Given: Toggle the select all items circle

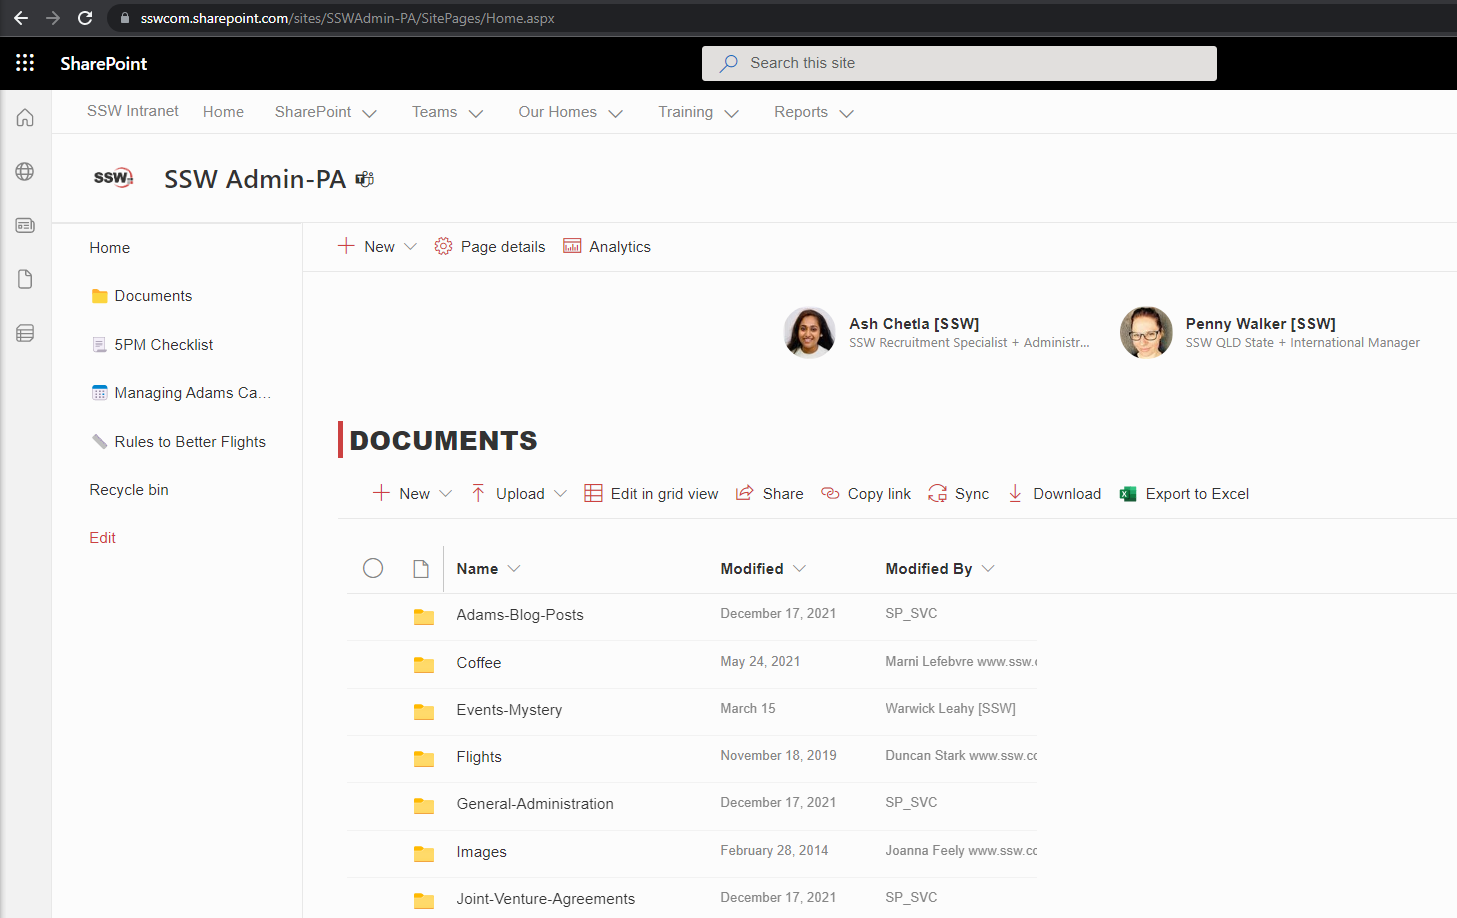Looking at the screenshot, I should (373, 568).
